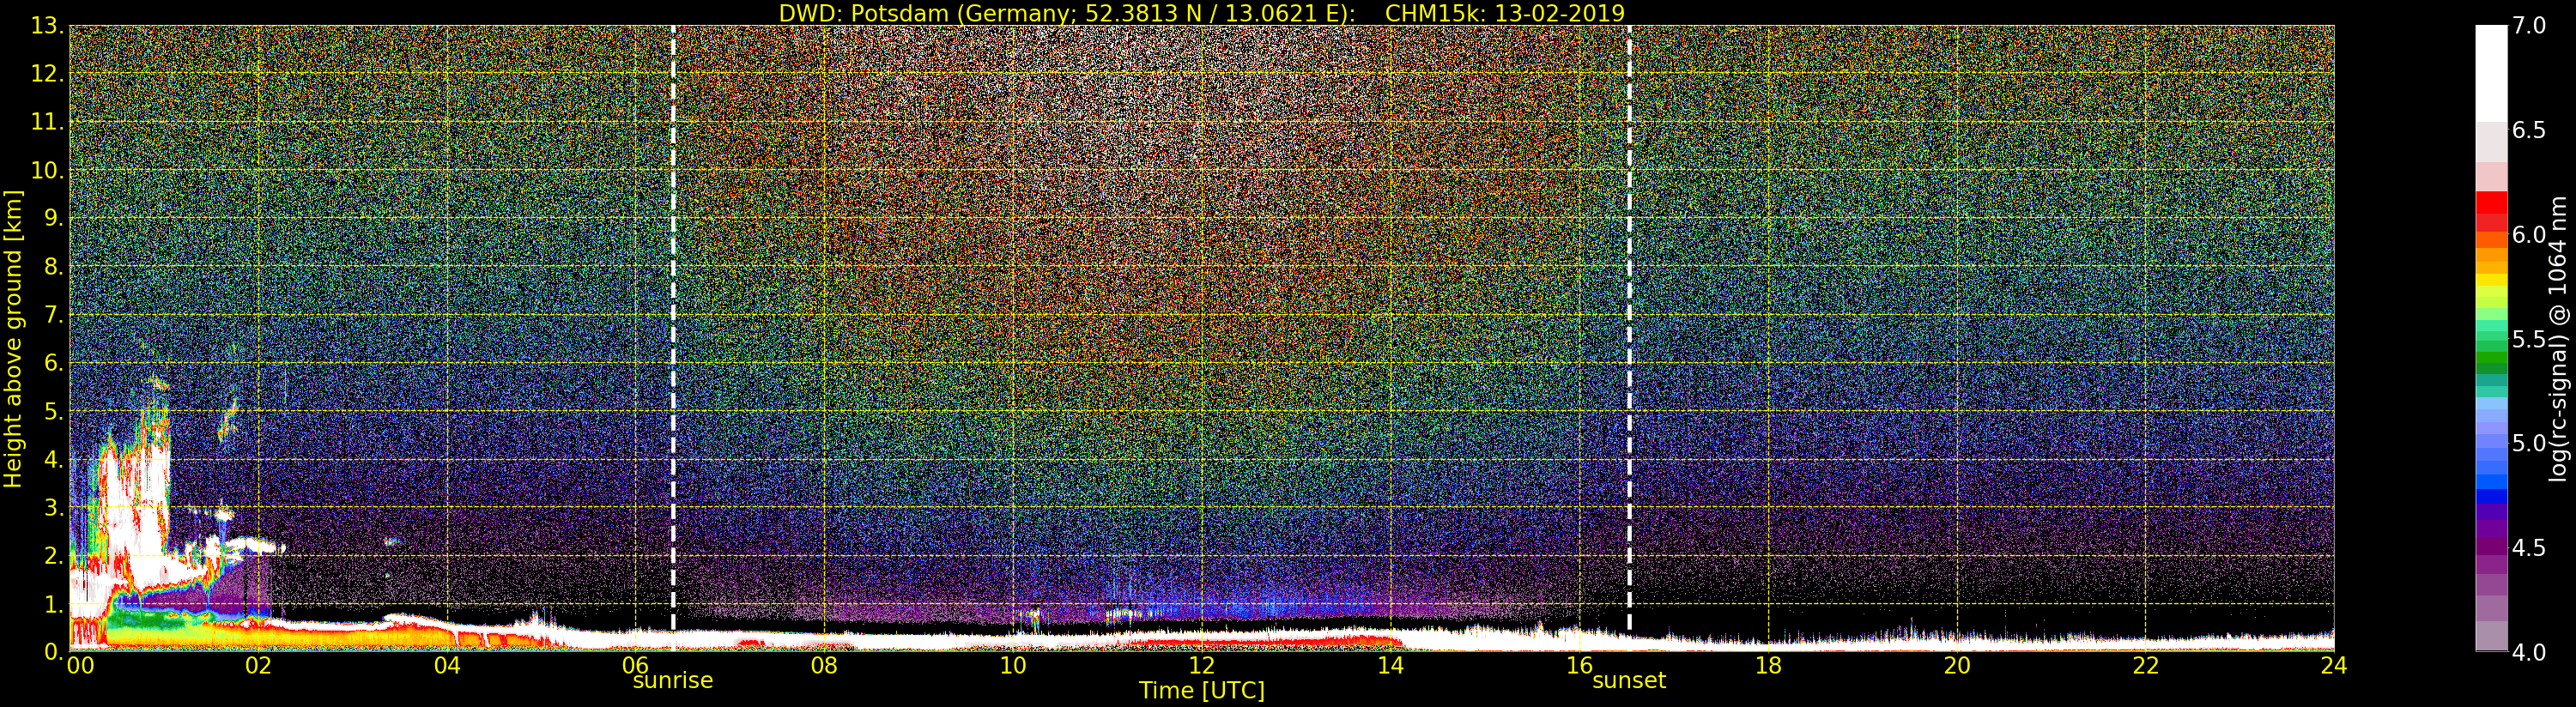Click the height axis tick '4.'
The width and height of the screenshot is (2576, 707).
(54, 459)
